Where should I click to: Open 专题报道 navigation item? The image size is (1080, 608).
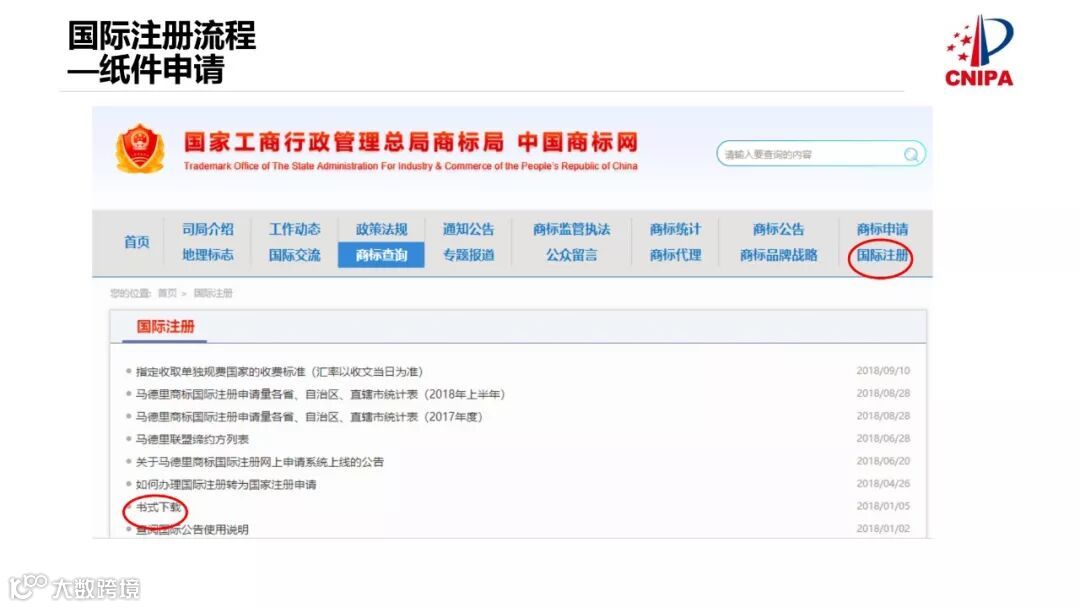tap(468, 255)
